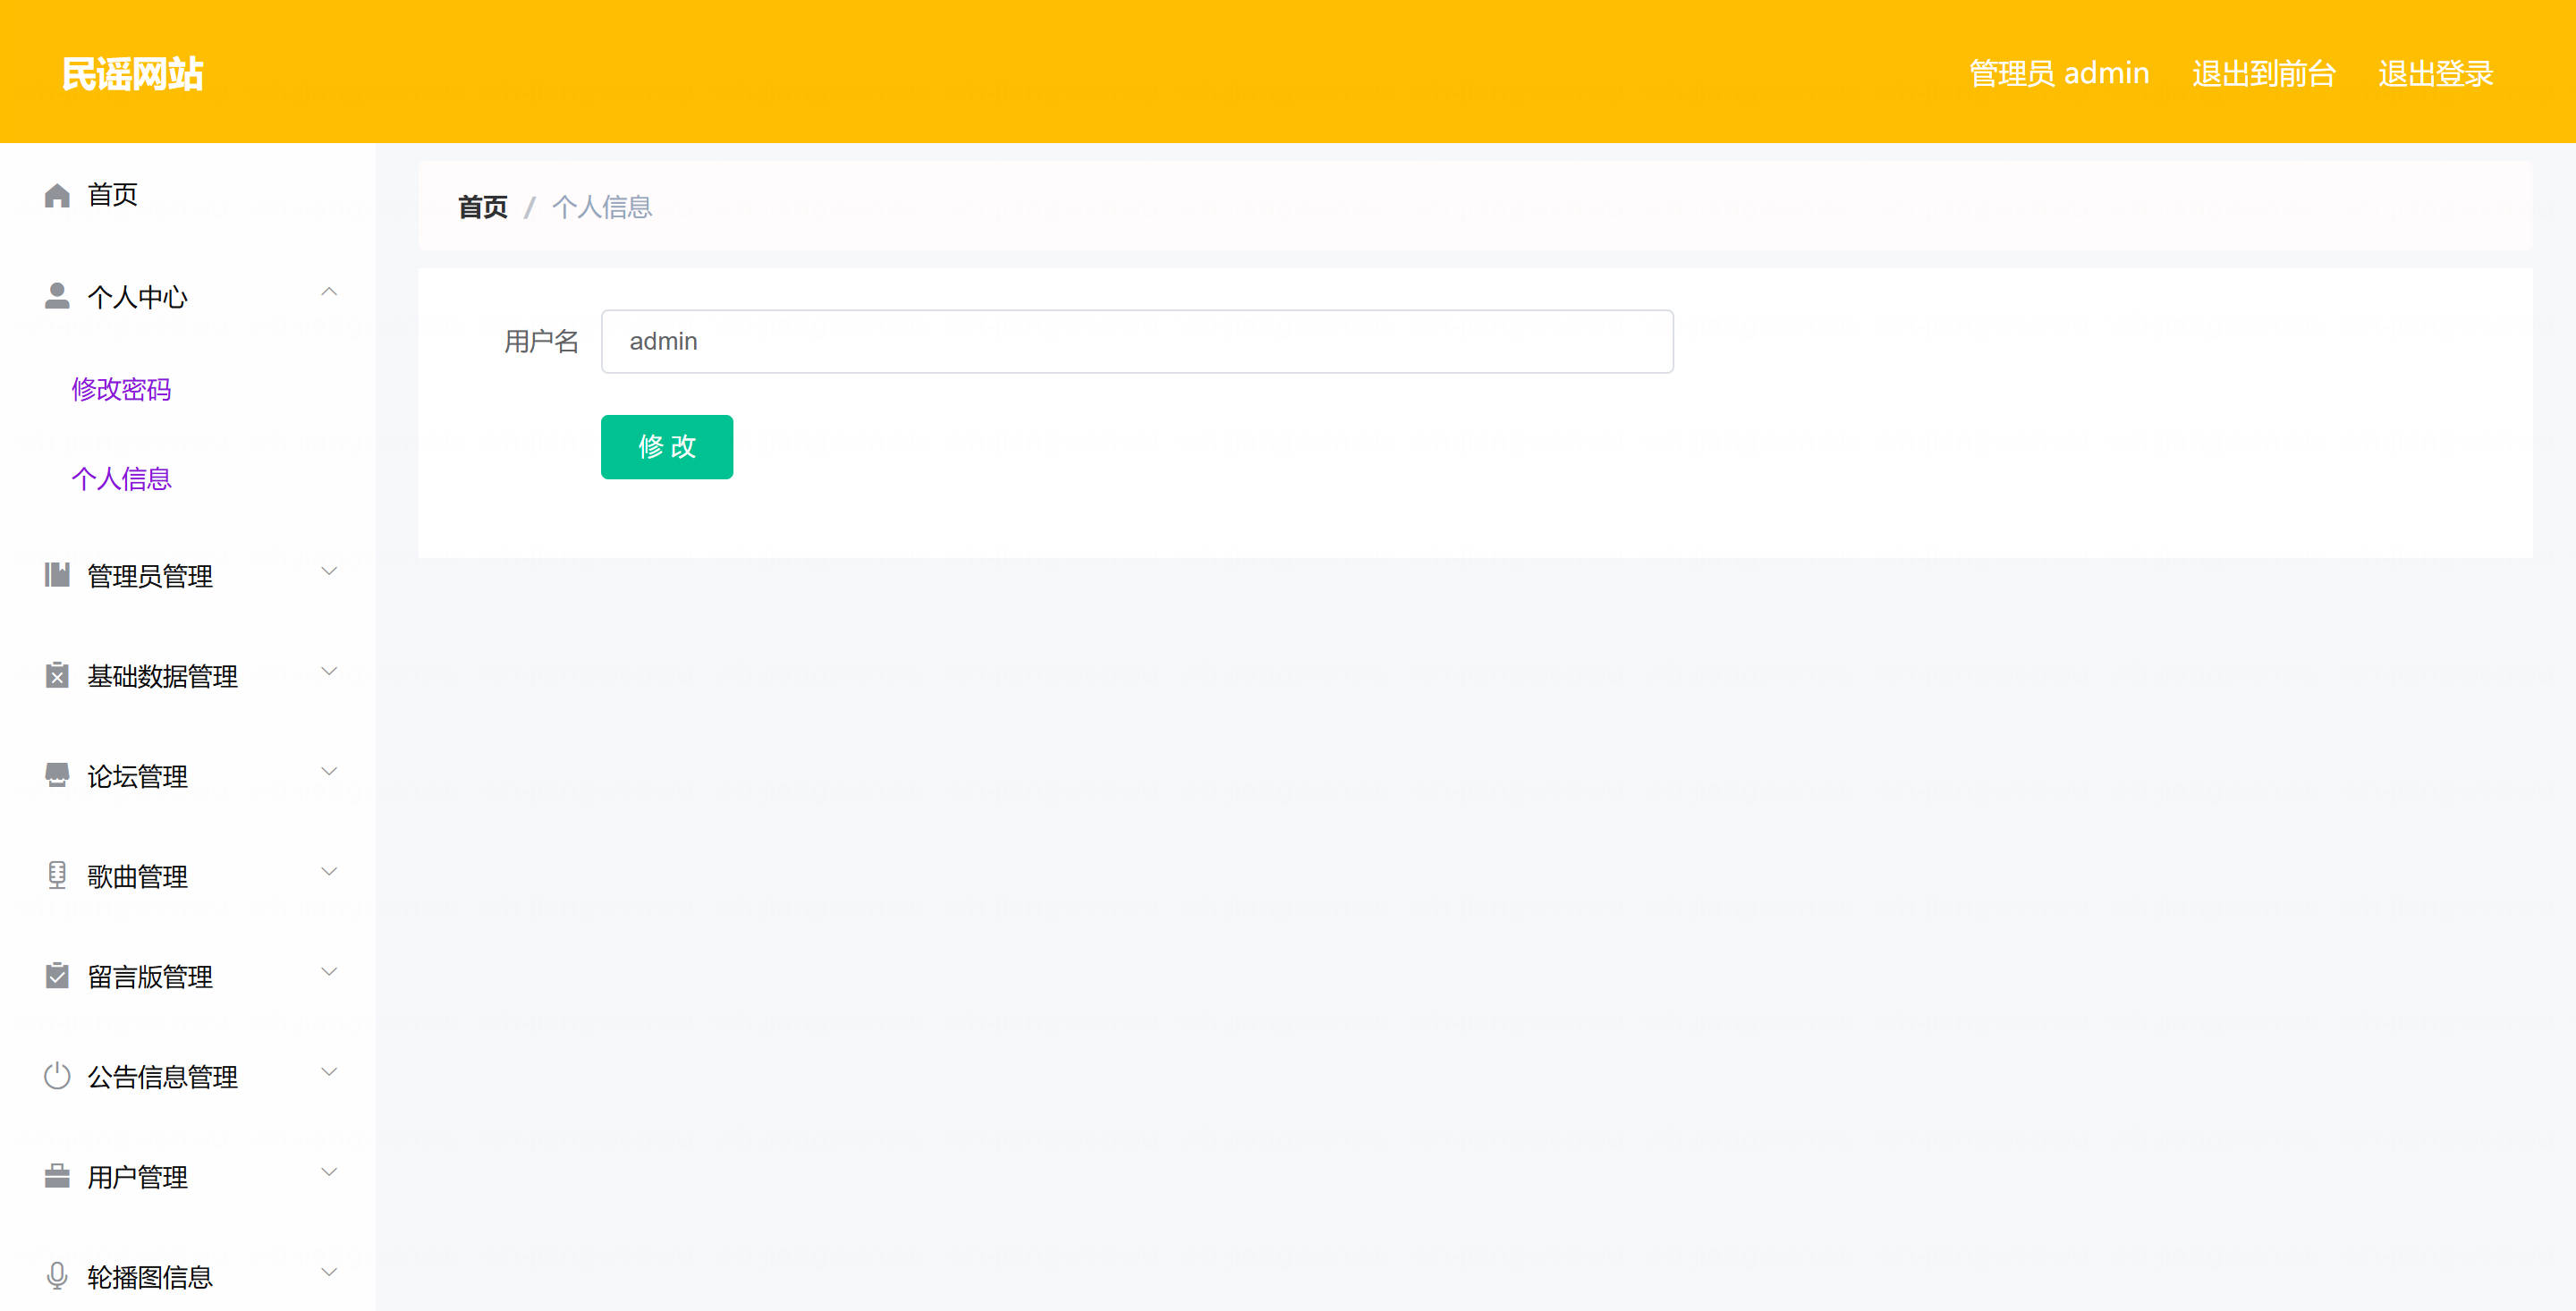The height and width of the screenshot is (1311, 2576).
Task: Click the briefcase icon for 用户管理
Action: [x=57, y=1176]
